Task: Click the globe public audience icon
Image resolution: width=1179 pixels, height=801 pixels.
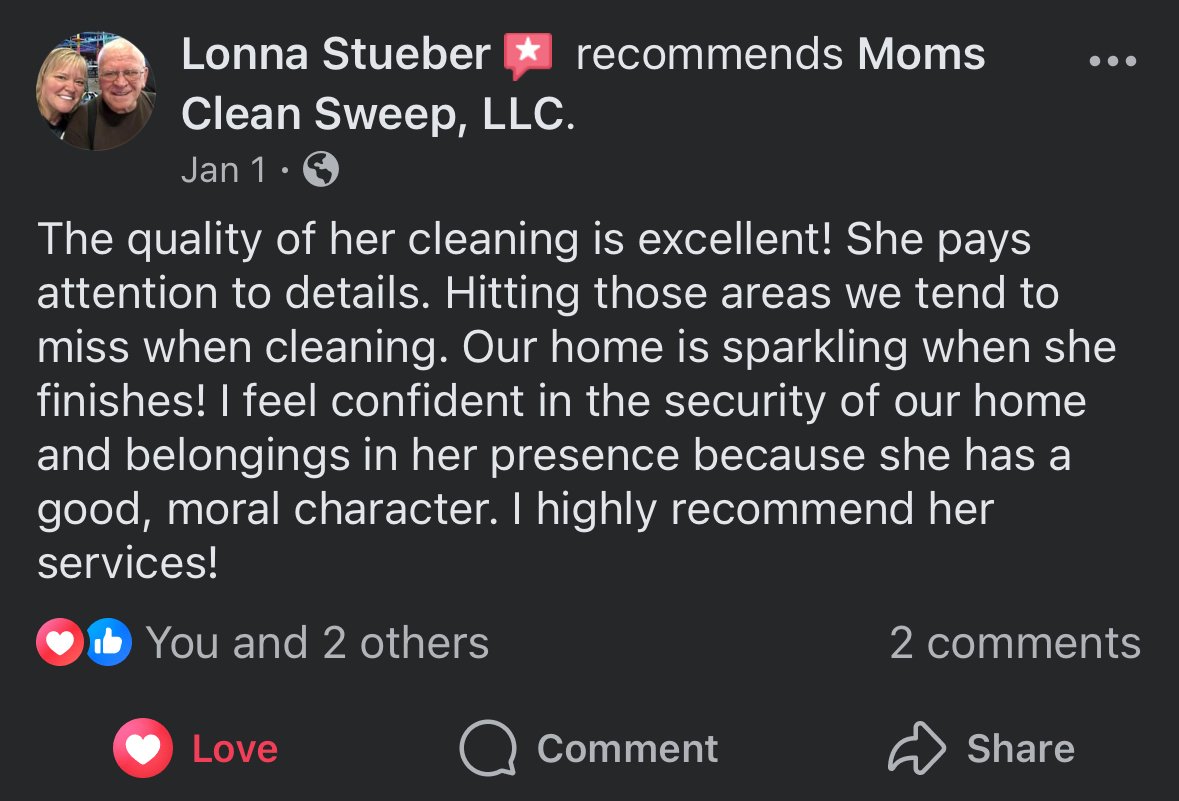Action: (x=321, y=170)
